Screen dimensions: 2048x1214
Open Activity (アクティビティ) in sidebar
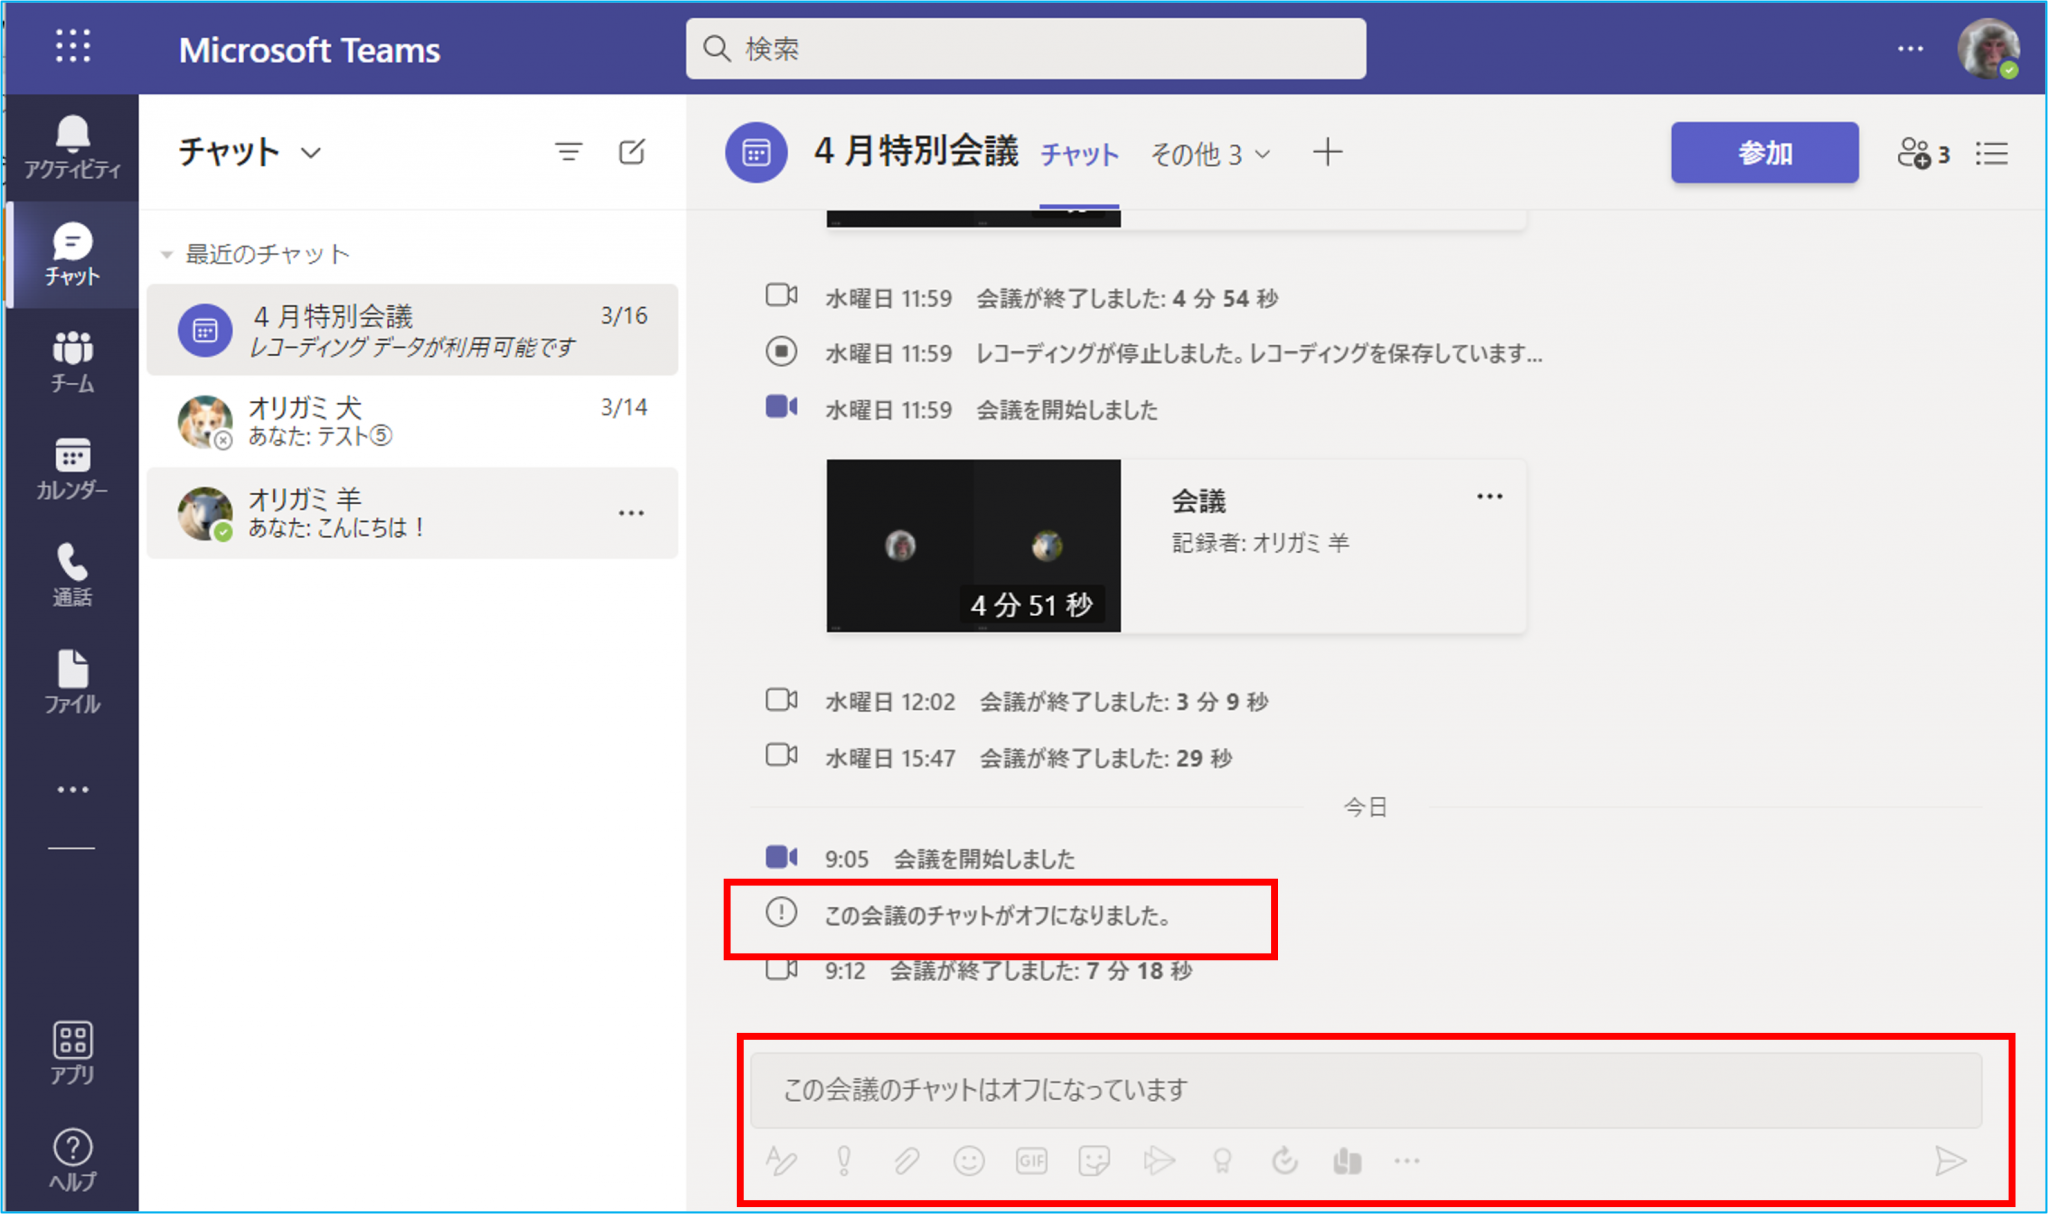72,148
